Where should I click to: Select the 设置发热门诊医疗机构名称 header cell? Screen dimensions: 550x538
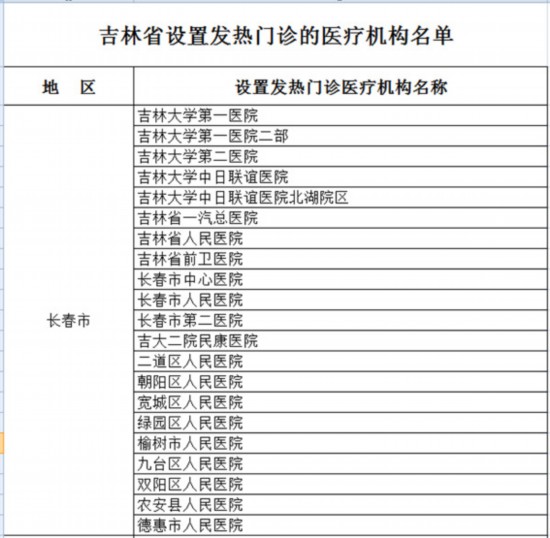click(341, 86)
